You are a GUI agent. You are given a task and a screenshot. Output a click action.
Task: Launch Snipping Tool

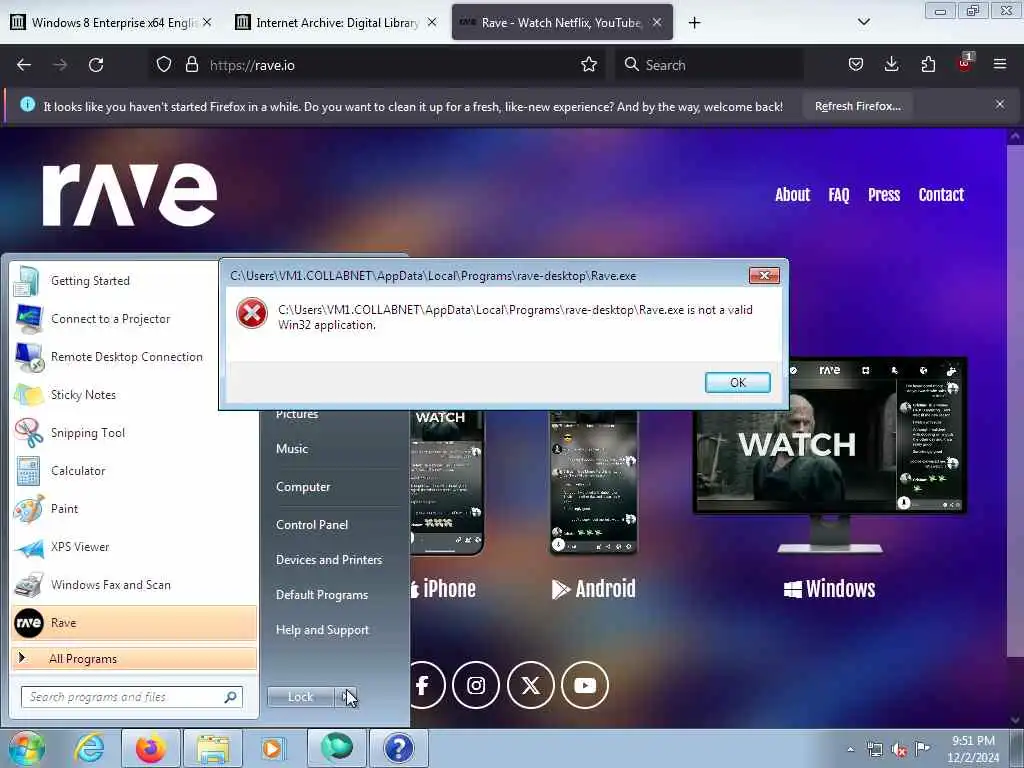(134, 433)
